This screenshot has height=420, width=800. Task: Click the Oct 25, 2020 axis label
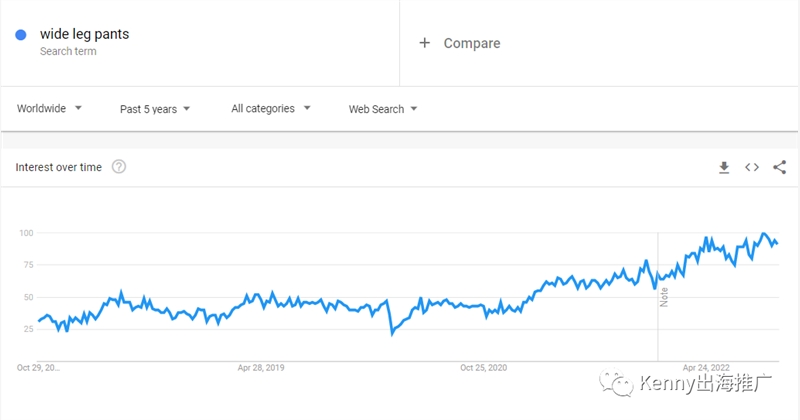pyautogui.click(x=483, y=367)
